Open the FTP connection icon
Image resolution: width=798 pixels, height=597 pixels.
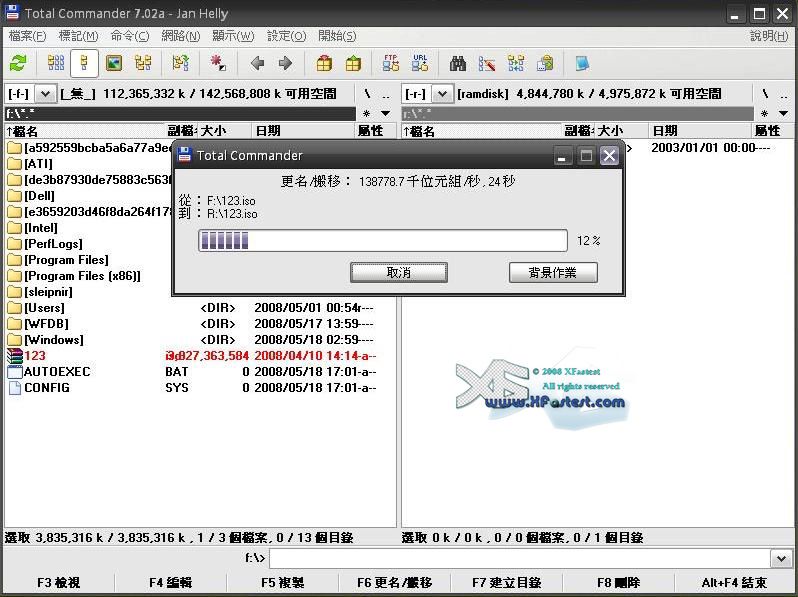click(x=391, y=63)
